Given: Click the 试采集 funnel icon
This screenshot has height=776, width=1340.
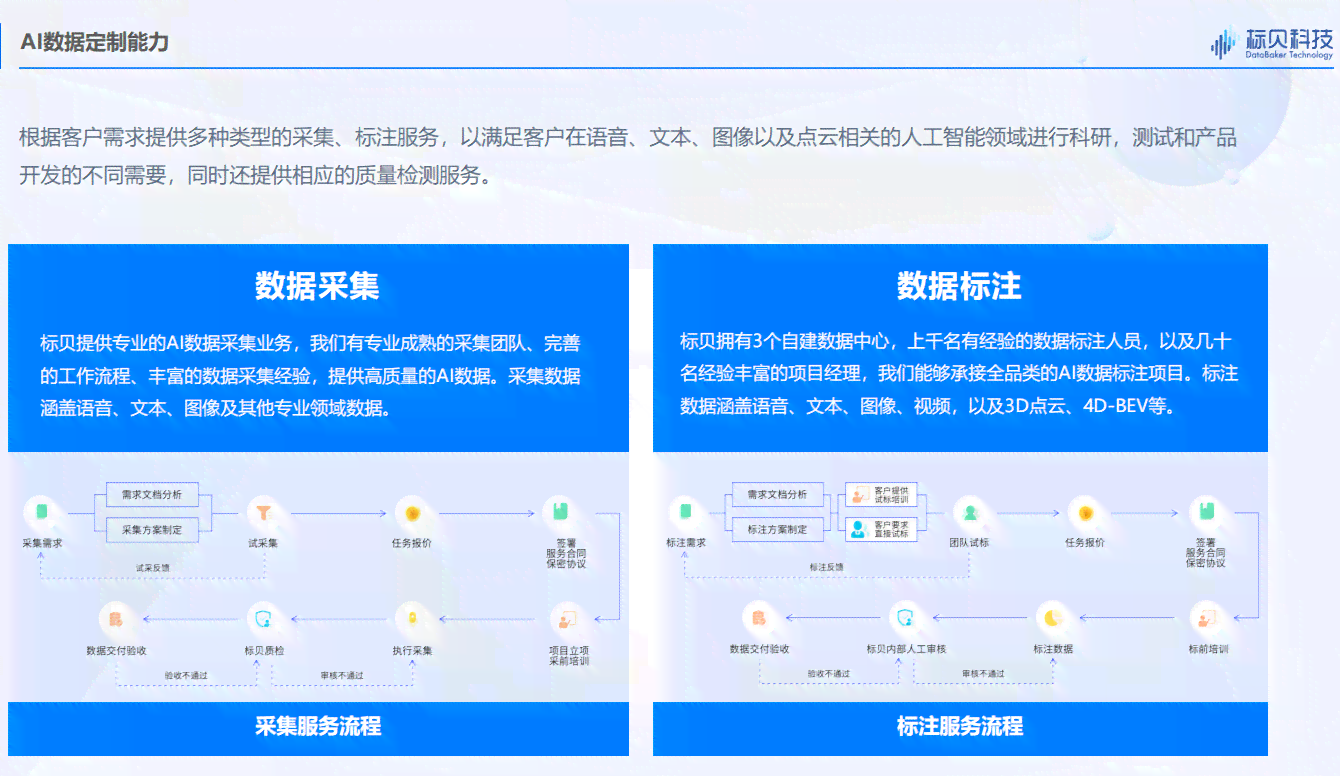Looking at the screenshot, I should [263, 512].
